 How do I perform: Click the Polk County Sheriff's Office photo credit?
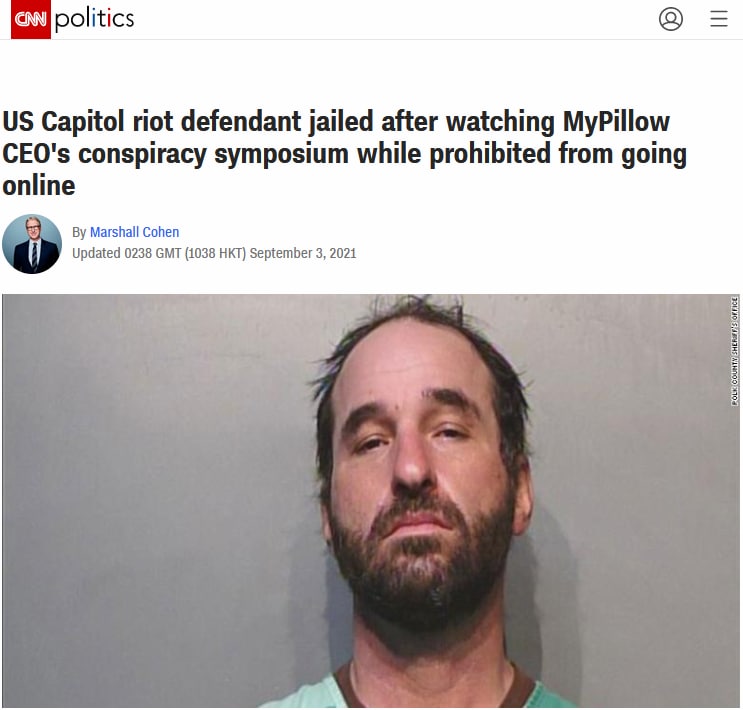(734, 351)
